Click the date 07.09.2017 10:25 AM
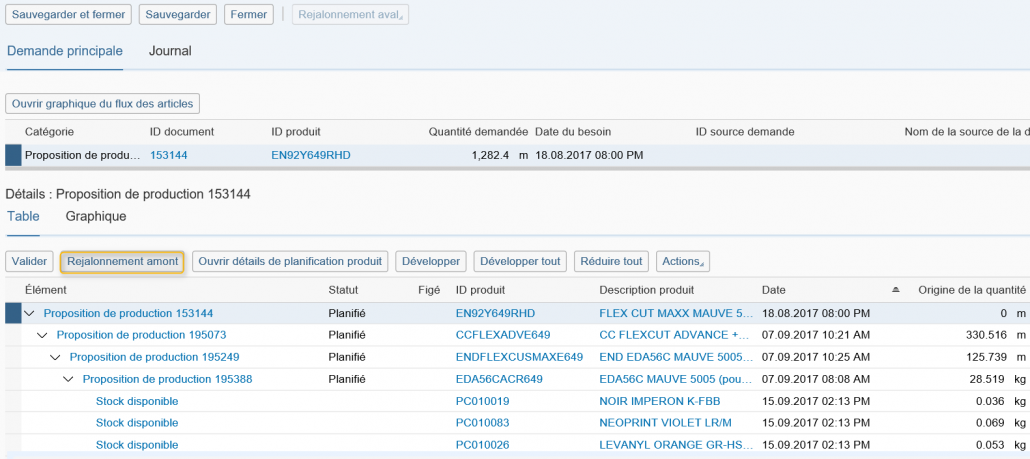Viewport: 1030px width, 459px height. pyautogui.click(x=816, y=357)
